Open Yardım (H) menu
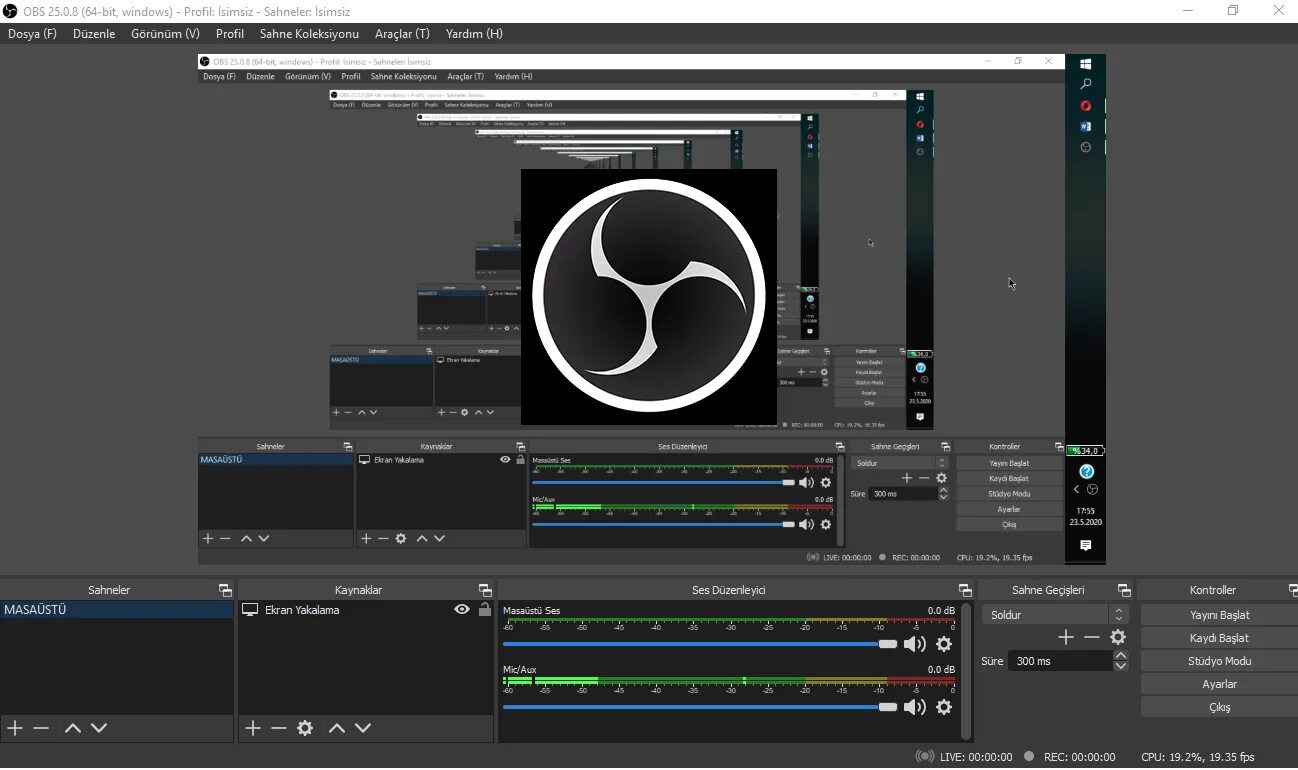This screenshot has height=770, width=1298. tap(474, 34)
